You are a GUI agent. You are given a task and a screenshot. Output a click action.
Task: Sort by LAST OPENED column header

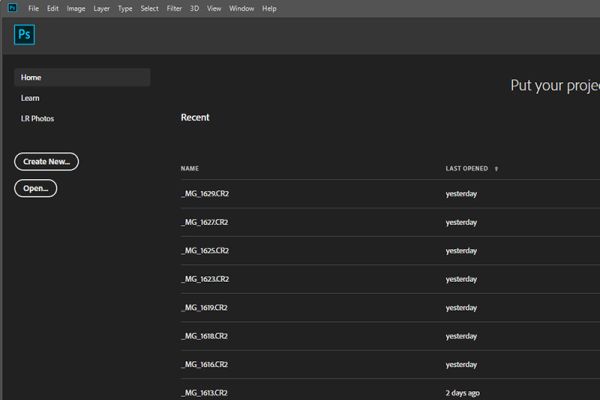pyautogui.click(x=466, y=168)
